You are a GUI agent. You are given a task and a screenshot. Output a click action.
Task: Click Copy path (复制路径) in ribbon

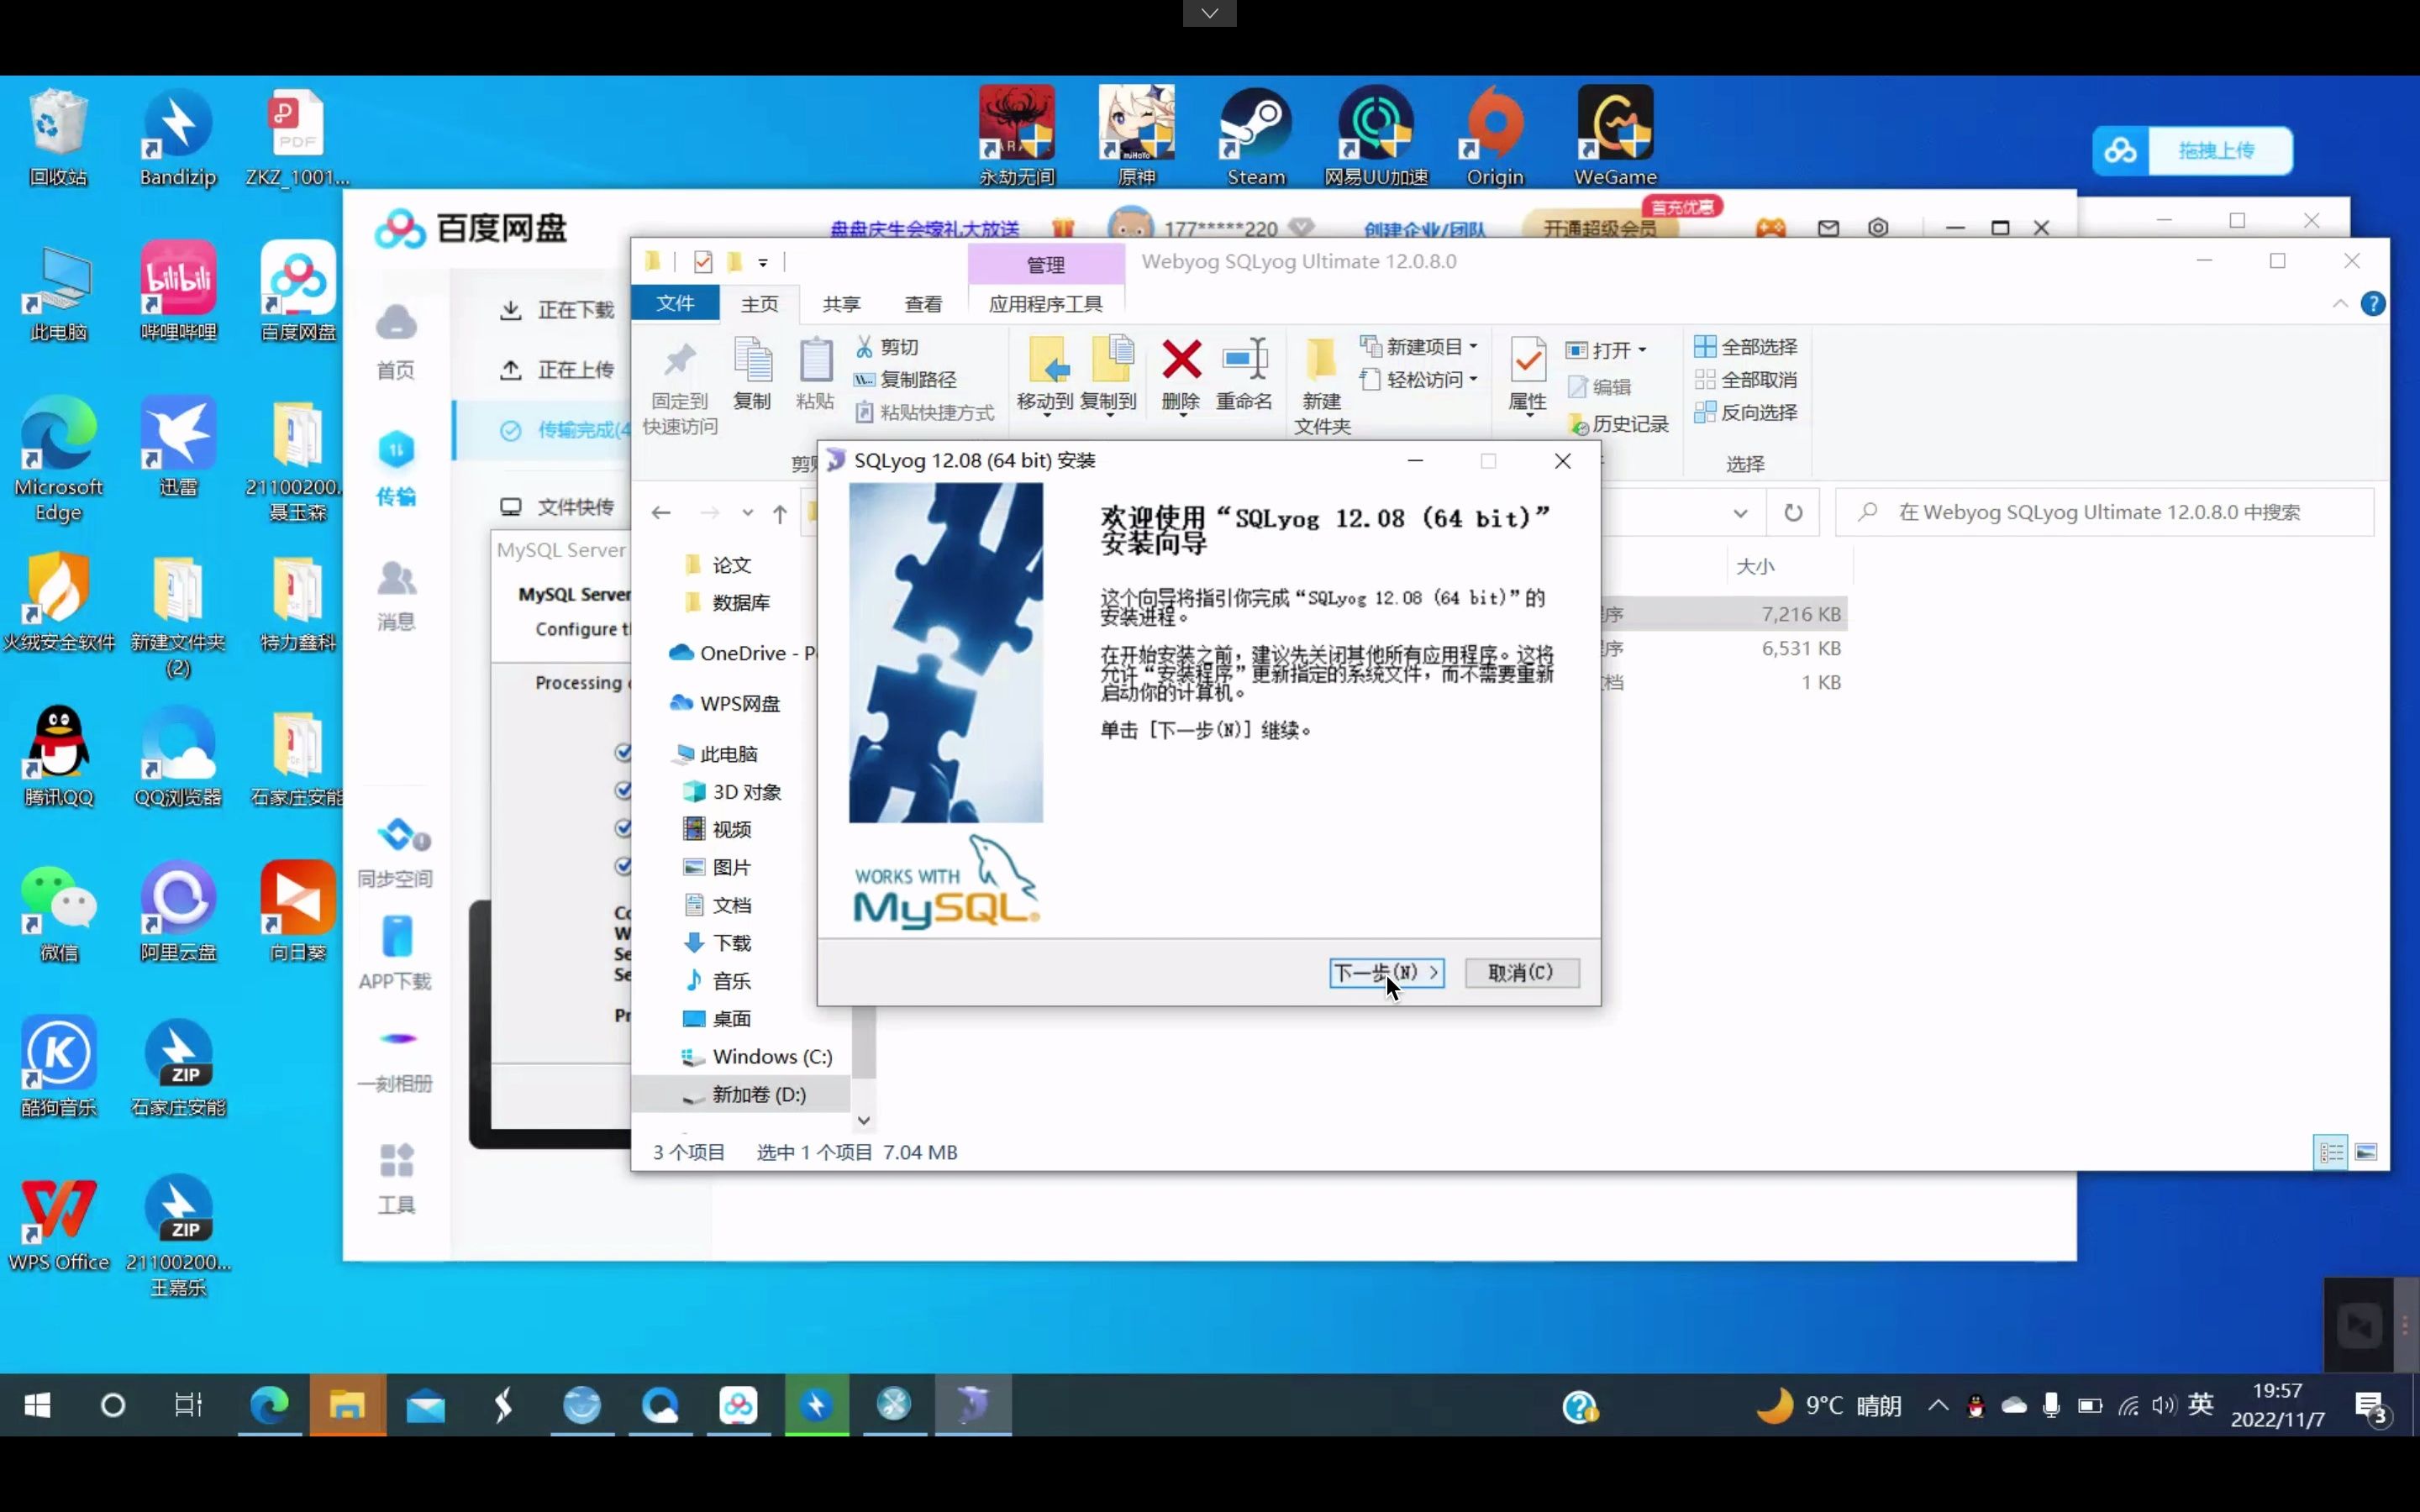point(905,380)
